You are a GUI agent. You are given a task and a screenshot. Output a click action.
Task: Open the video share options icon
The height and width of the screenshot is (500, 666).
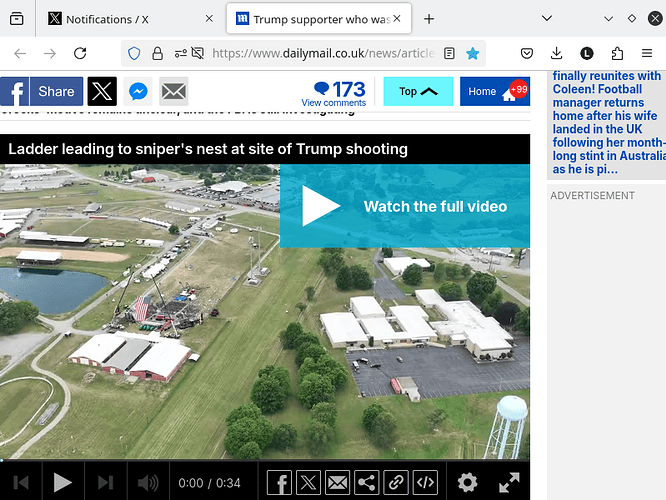point(367,483)
